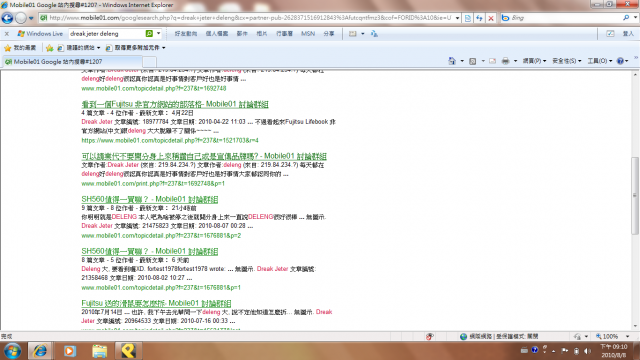Stop loading with the red X icon
The width and height of the screenshot is (640, 360).
click(x=491, y=18)
